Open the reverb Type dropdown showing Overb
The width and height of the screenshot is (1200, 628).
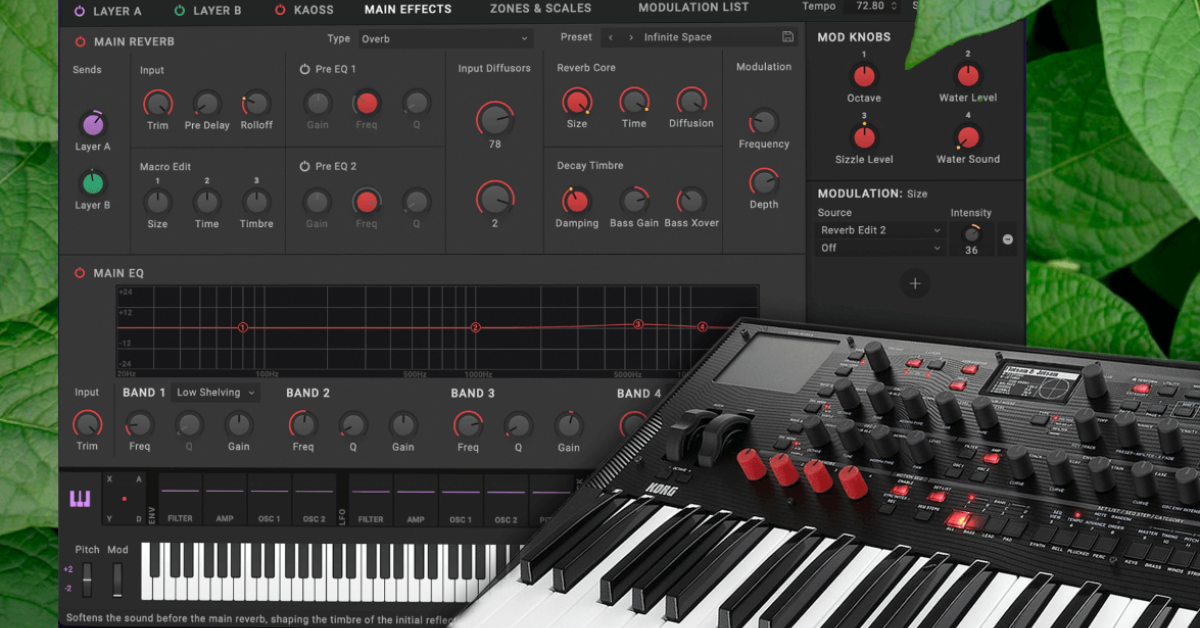click(445, 37)
